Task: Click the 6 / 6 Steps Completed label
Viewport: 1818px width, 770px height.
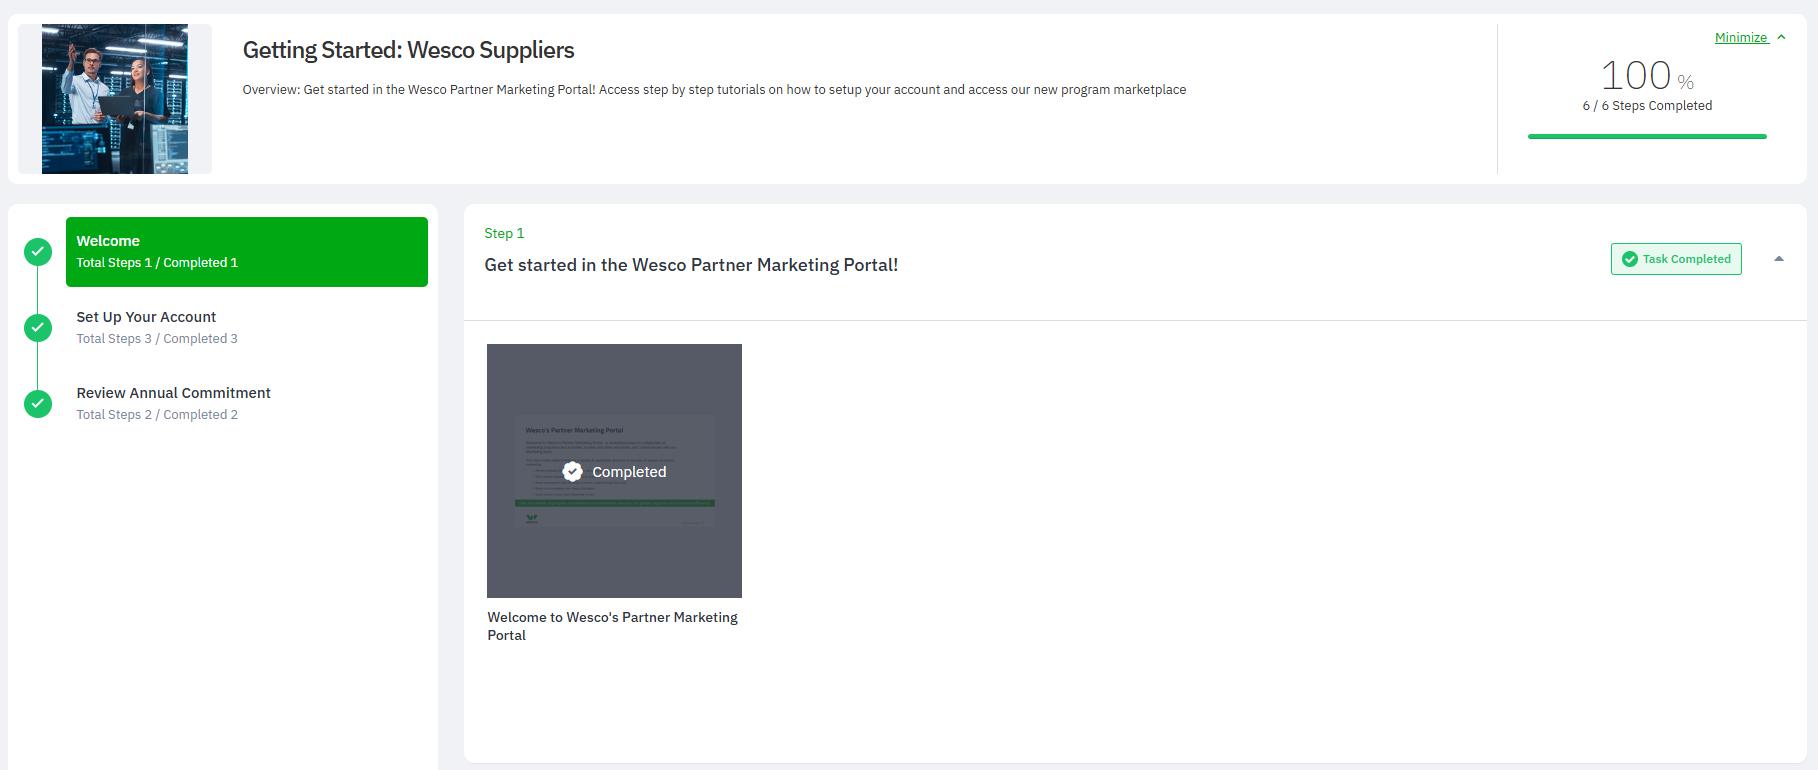Action: point(1647,106)
